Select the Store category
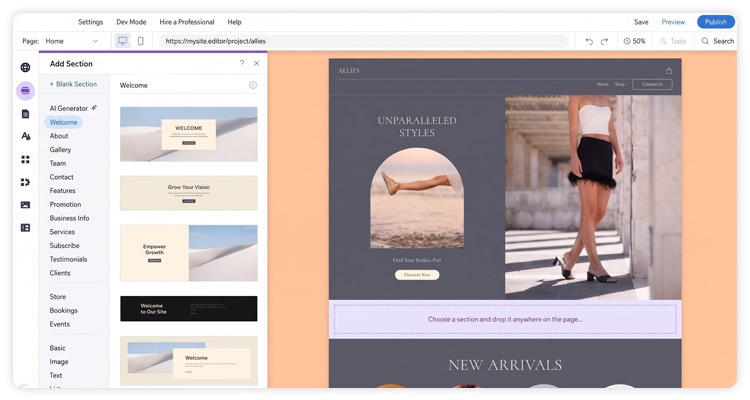This screenshot has height=400, width=750. (x=58, y=297)
